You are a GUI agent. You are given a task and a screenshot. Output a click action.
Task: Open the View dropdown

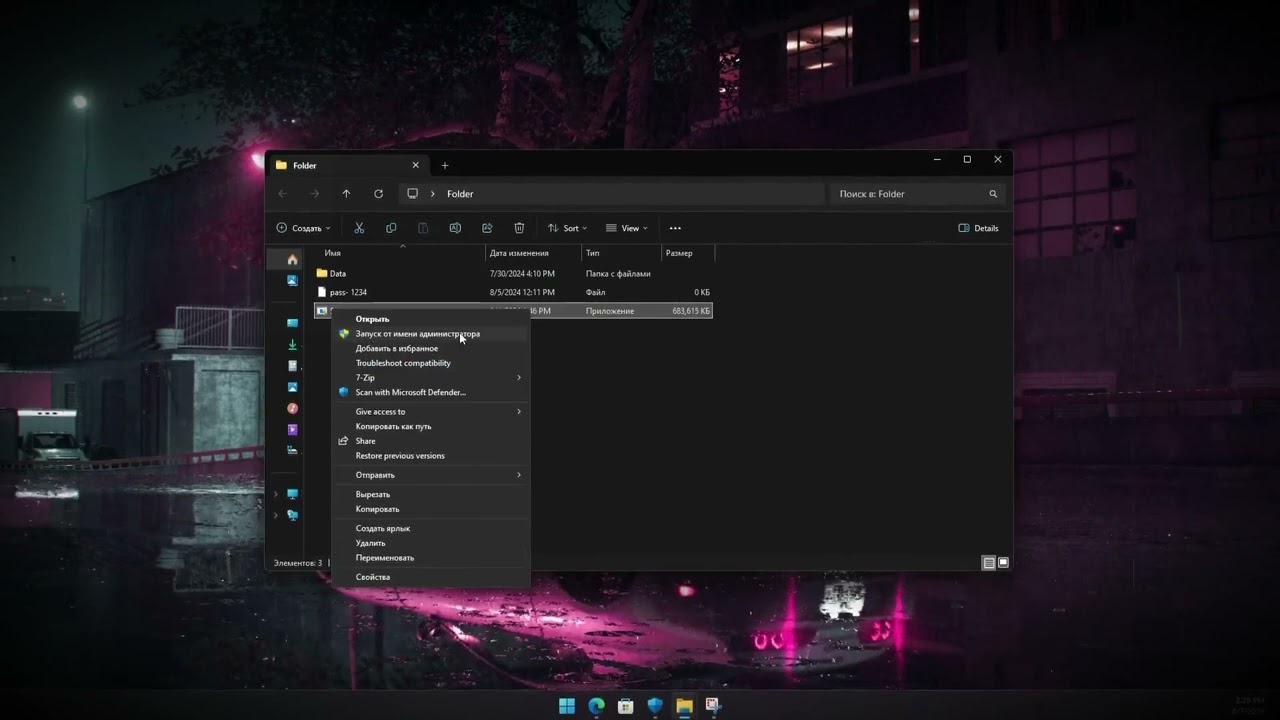click(x=626, y=228)
